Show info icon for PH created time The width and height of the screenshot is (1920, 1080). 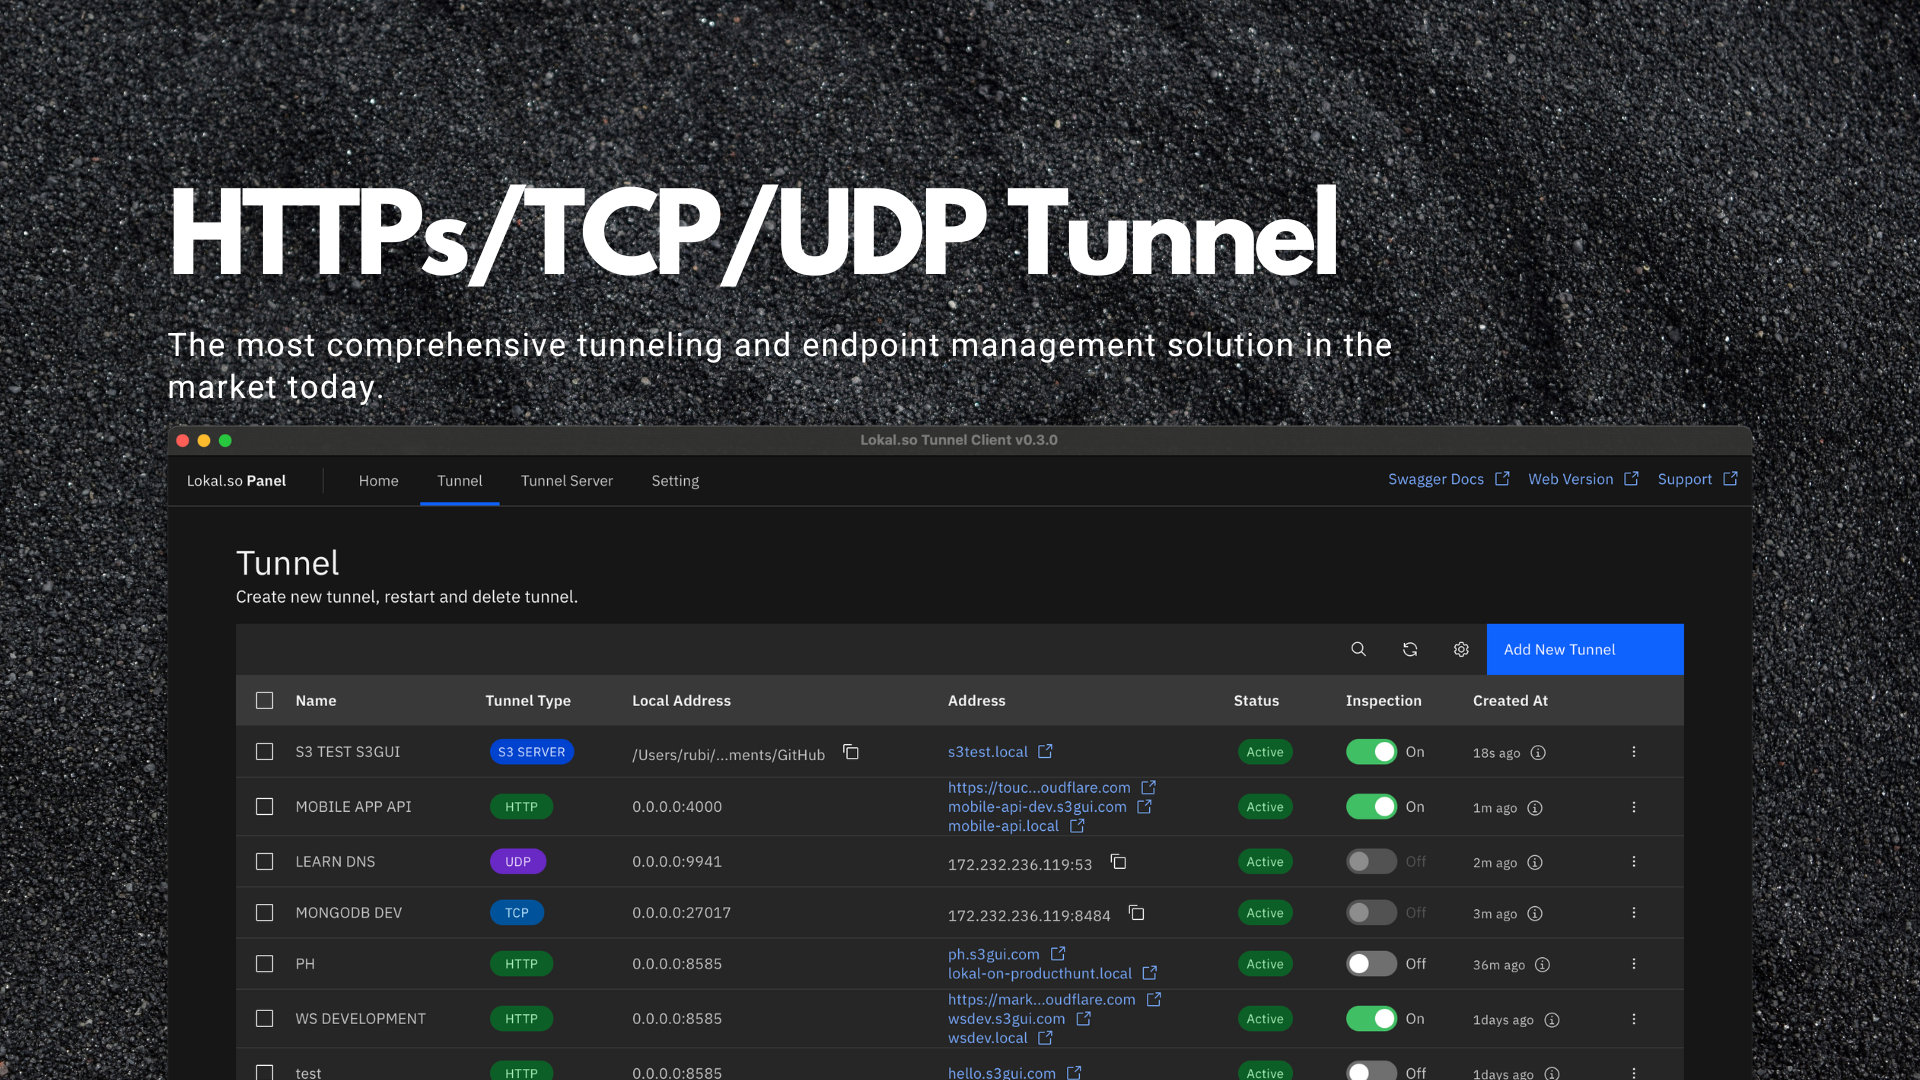(x=1542, y=964)
